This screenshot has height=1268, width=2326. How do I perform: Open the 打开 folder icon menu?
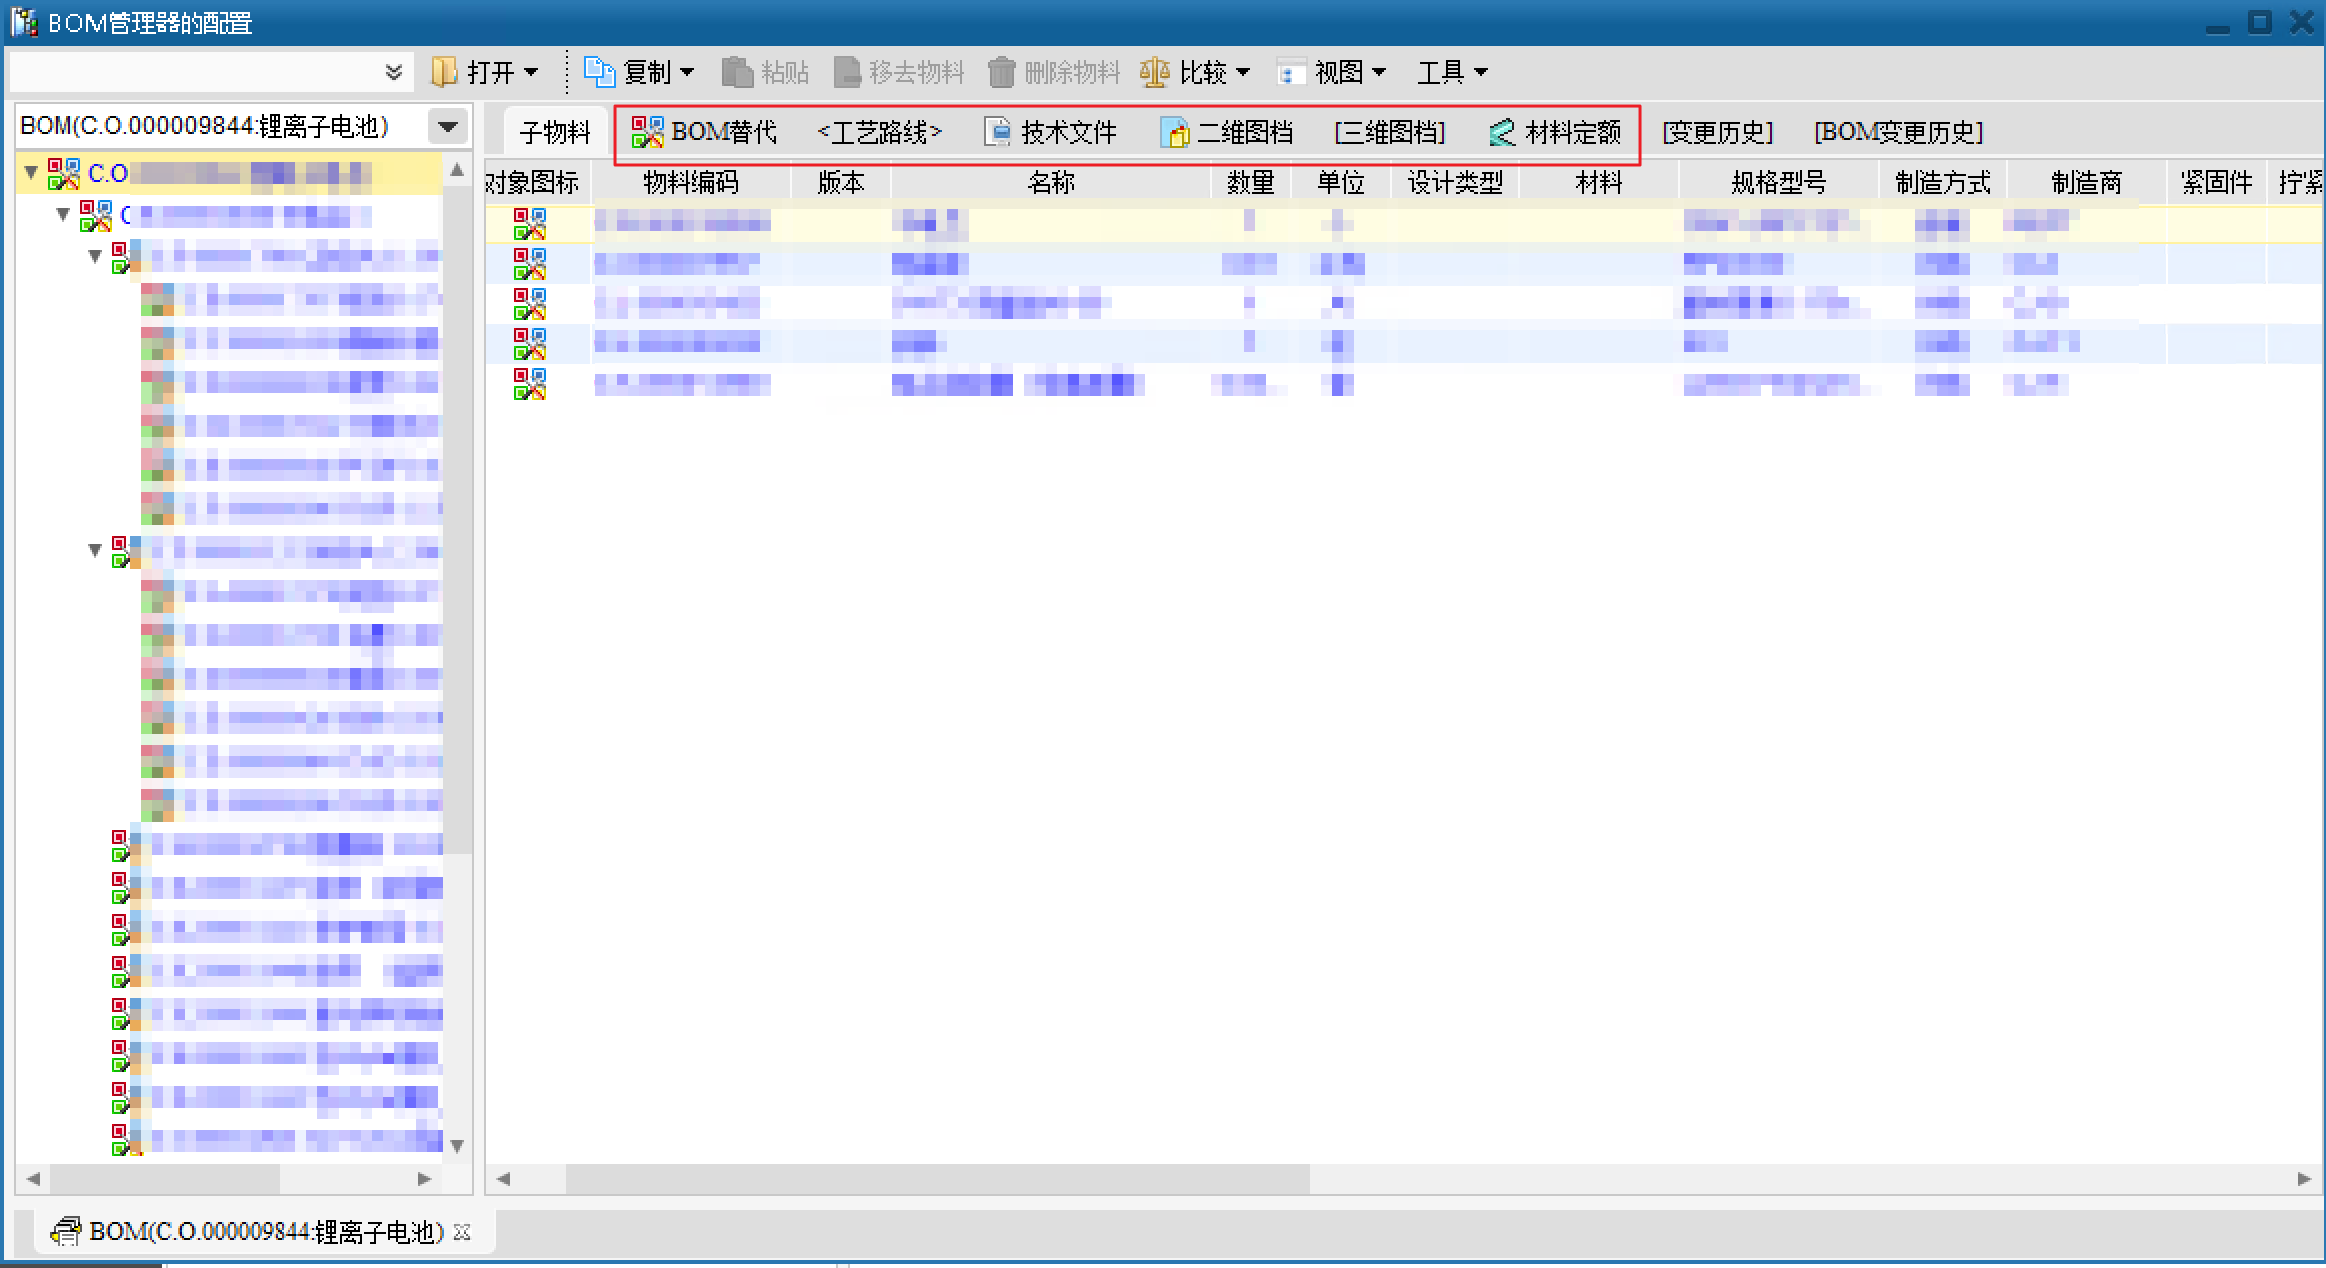click(445, 72)
